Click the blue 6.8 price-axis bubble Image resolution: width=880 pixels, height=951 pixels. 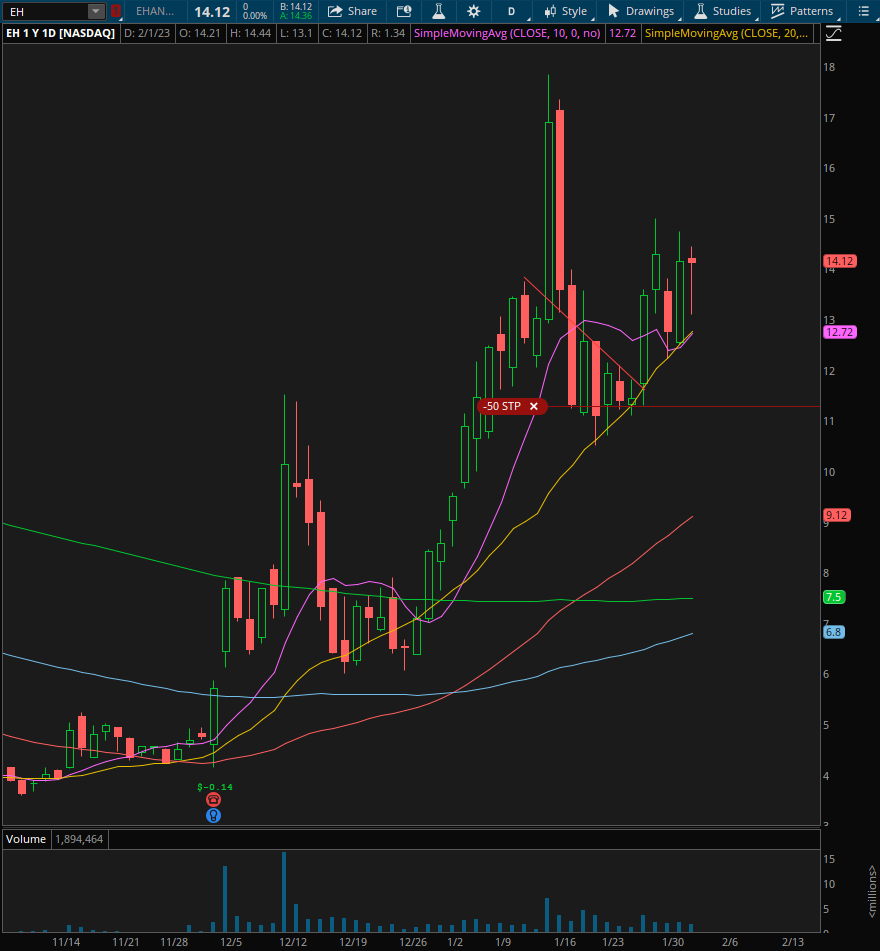(834, 633)
